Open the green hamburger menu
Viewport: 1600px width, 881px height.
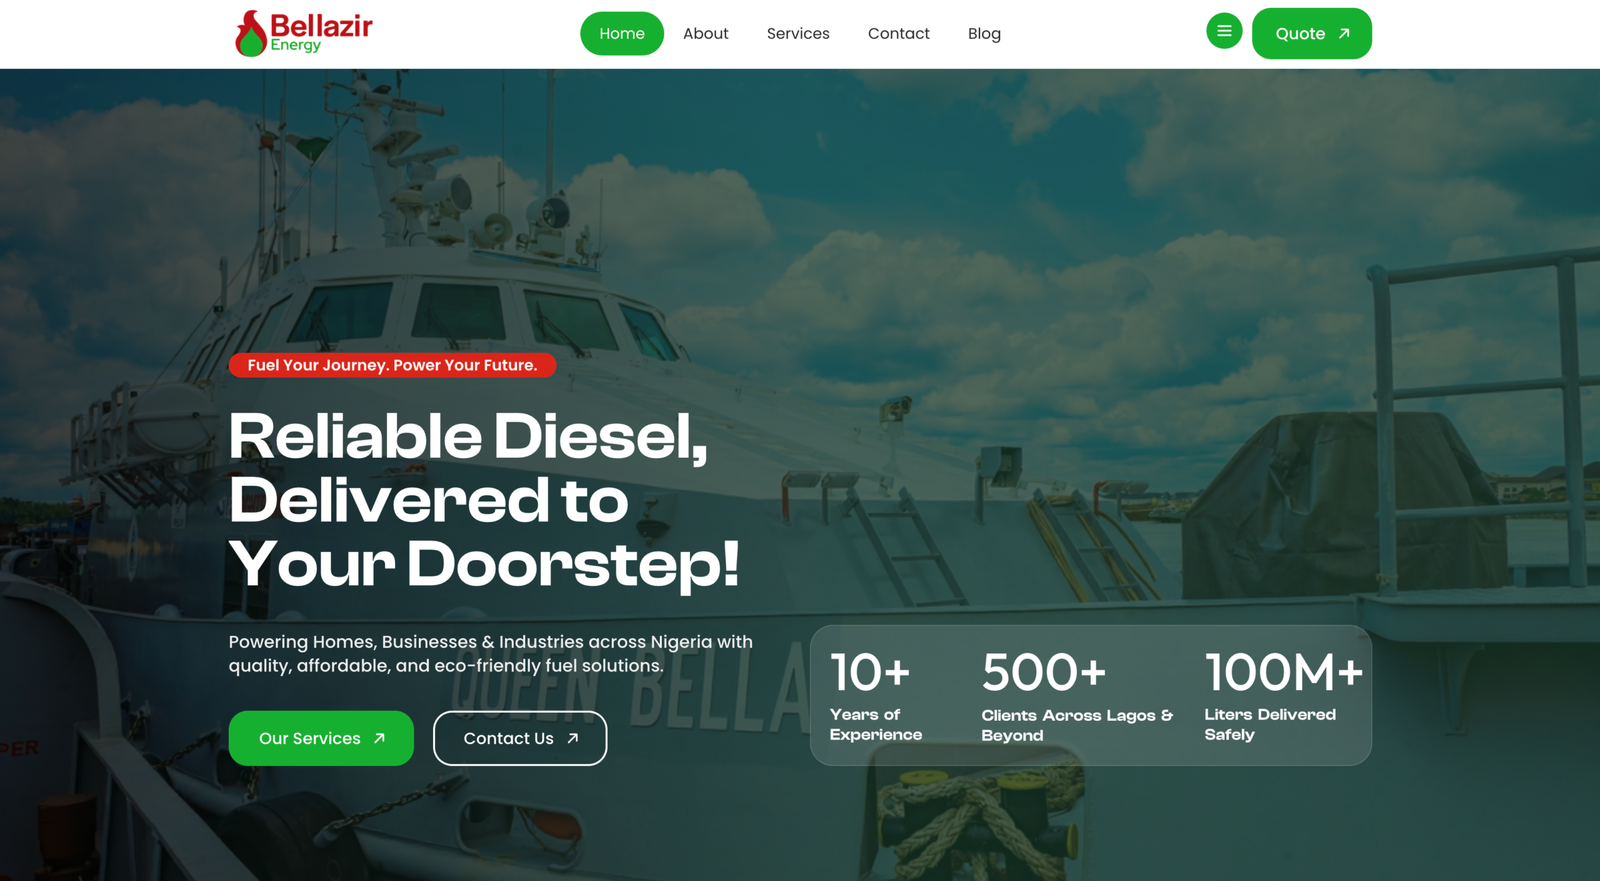[x=1224, y=31]
